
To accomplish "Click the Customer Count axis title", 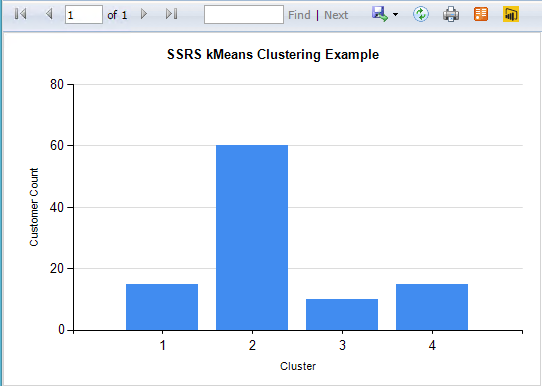I will tap(34, 207).
